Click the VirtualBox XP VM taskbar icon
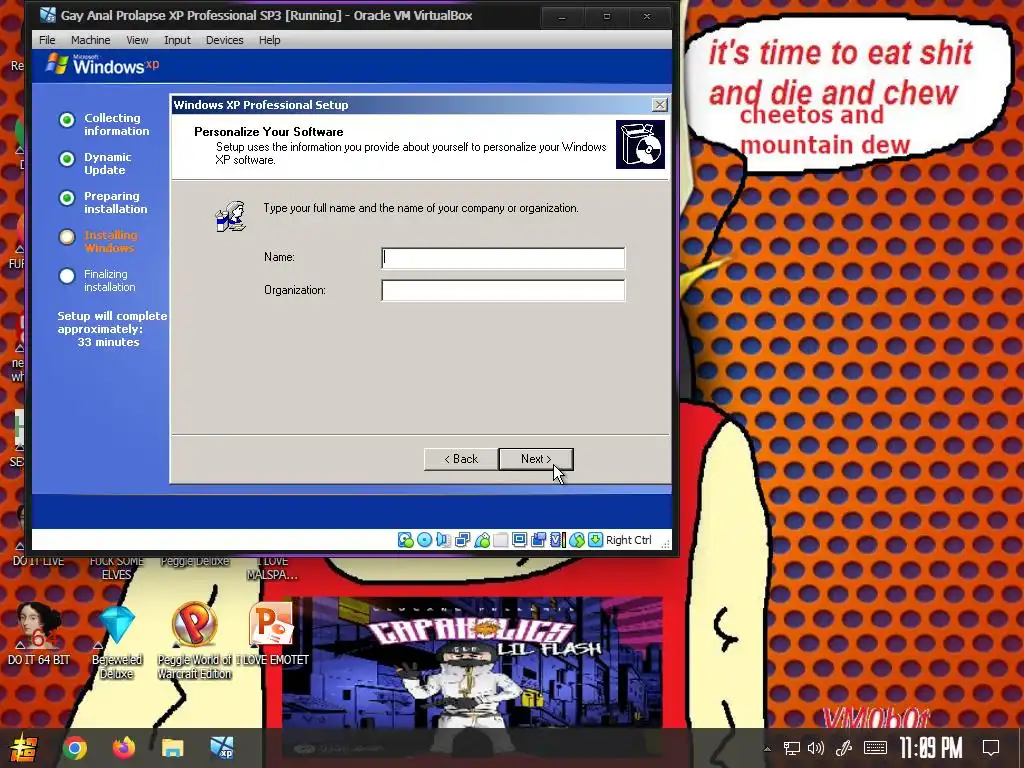This screenshot has width=1024, height=768. pyautogui.click(x=222, y=748)
